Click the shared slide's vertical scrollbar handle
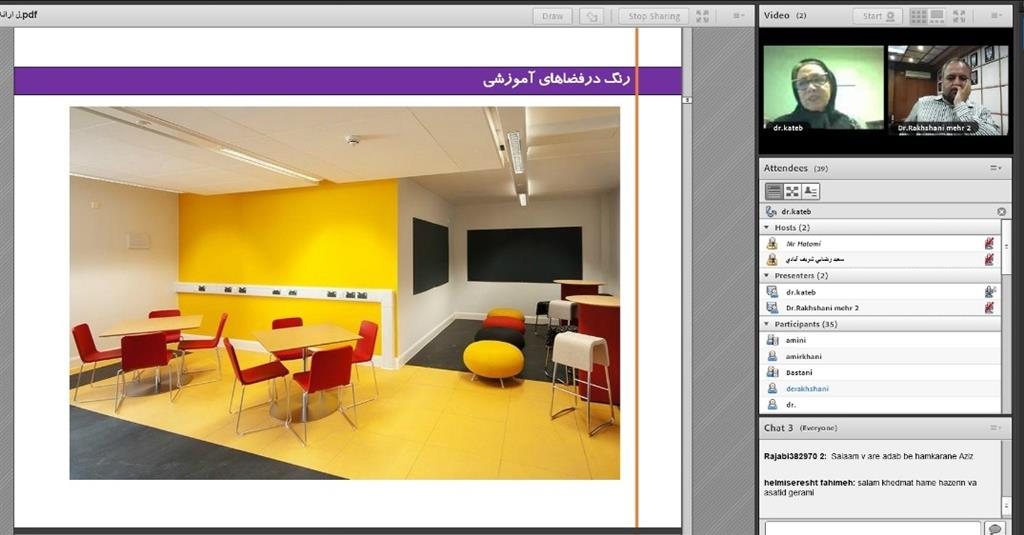This screenshot has width=1024, height=535. [x=687, y=100]
